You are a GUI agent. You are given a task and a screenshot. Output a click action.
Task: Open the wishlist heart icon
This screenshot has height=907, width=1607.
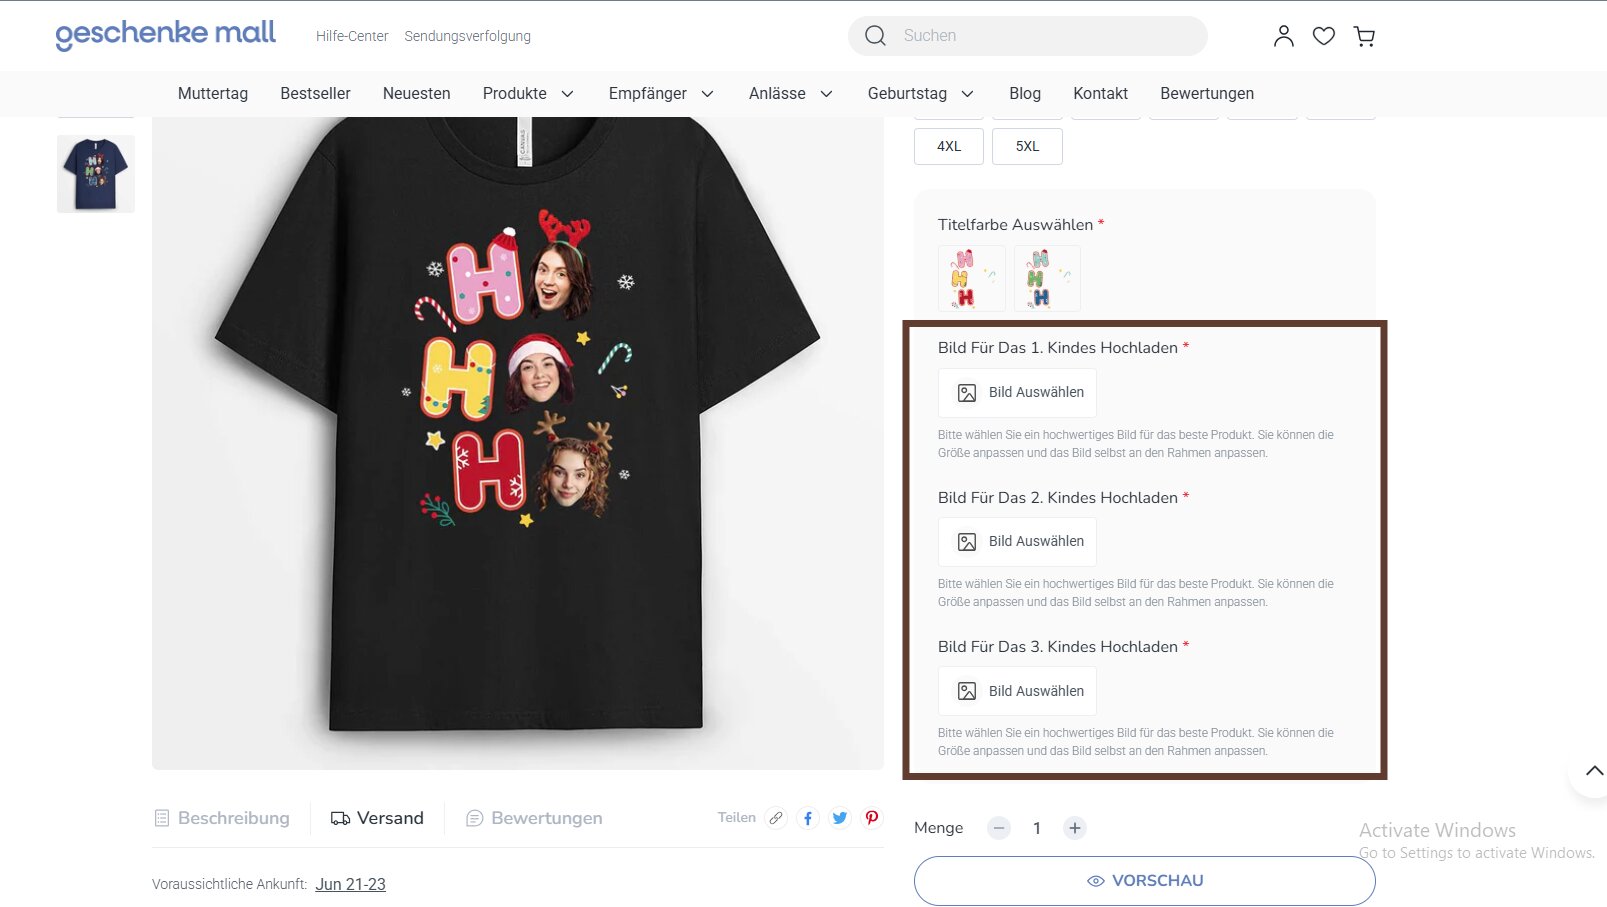pyautogui.click(x=1324, y=36)
